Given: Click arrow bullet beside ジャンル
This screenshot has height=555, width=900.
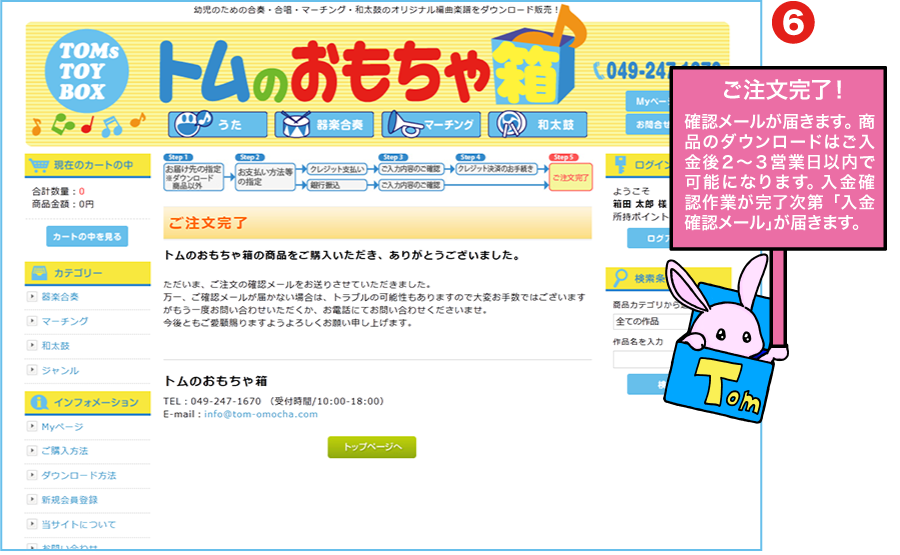Looking at the screenshot, I should coord(32,370).
